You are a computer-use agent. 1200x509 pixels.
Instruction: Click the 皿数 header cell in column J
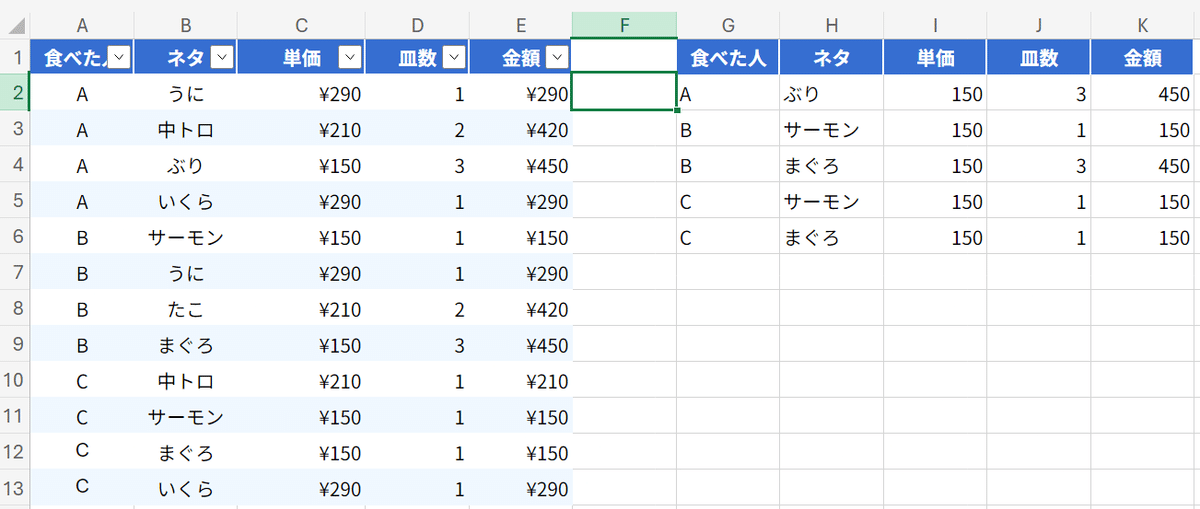(1039, 57)
